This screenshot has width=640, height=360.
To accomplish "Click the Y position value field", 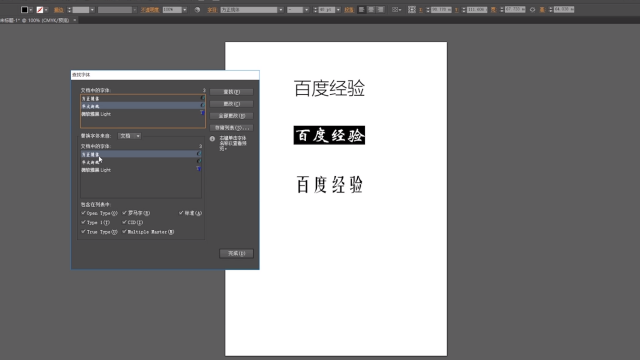I will point(477,9).
